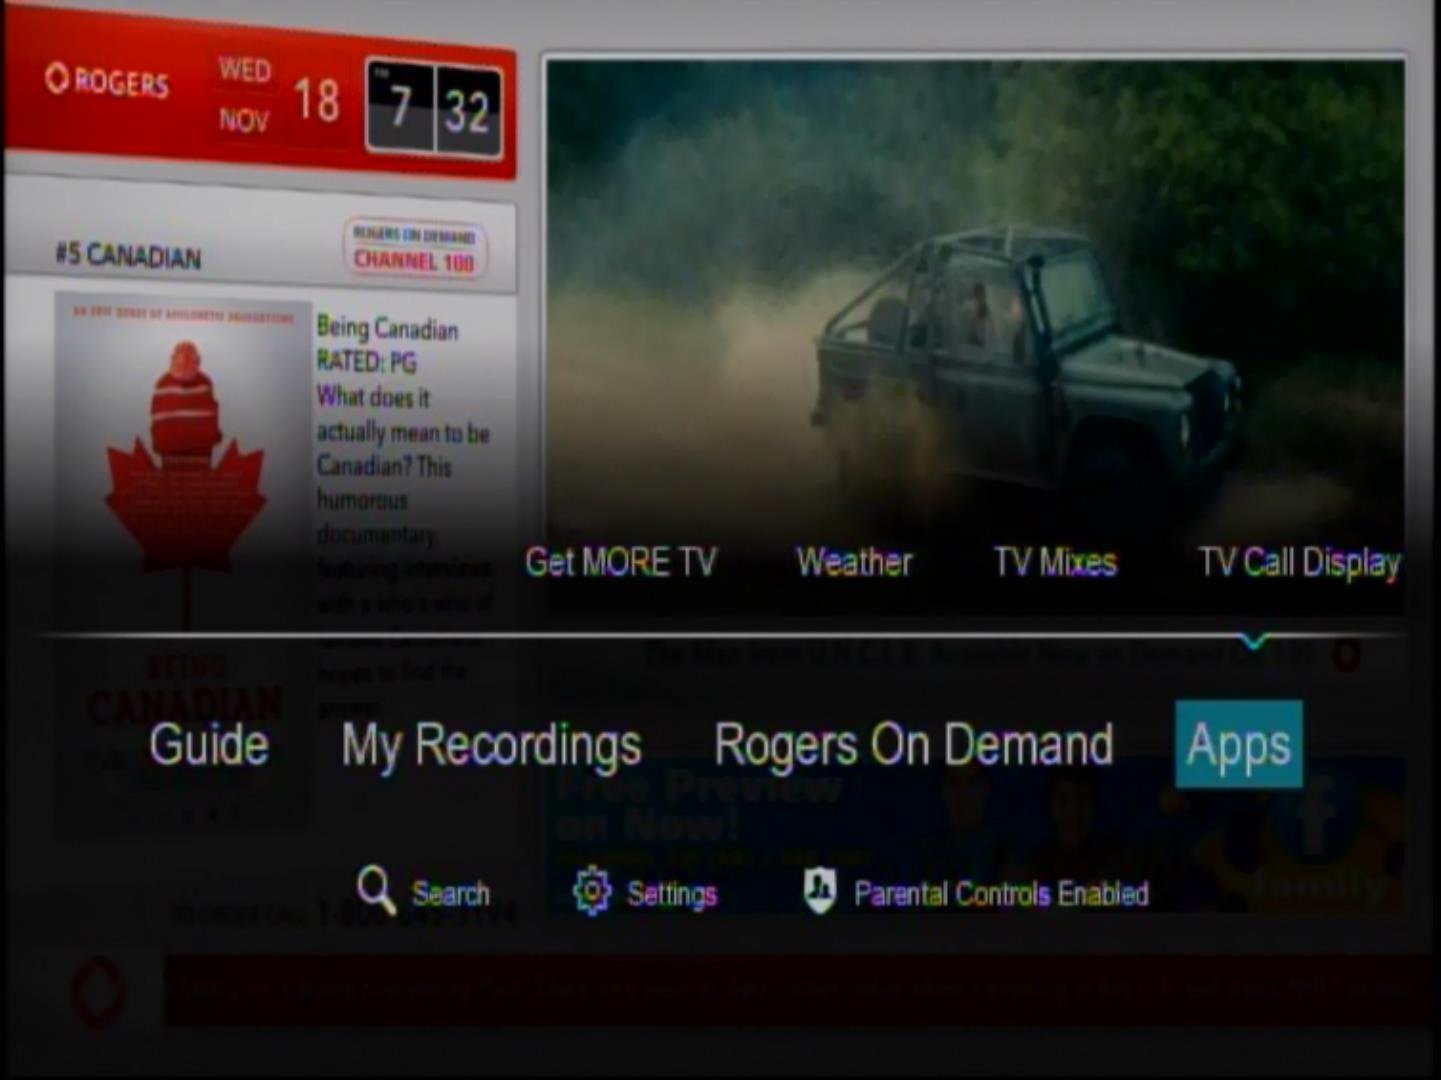The height and width of the screenshot is (1080, 1441).
Task: Click the video preview showing the jeep
Action: (974, 300)
